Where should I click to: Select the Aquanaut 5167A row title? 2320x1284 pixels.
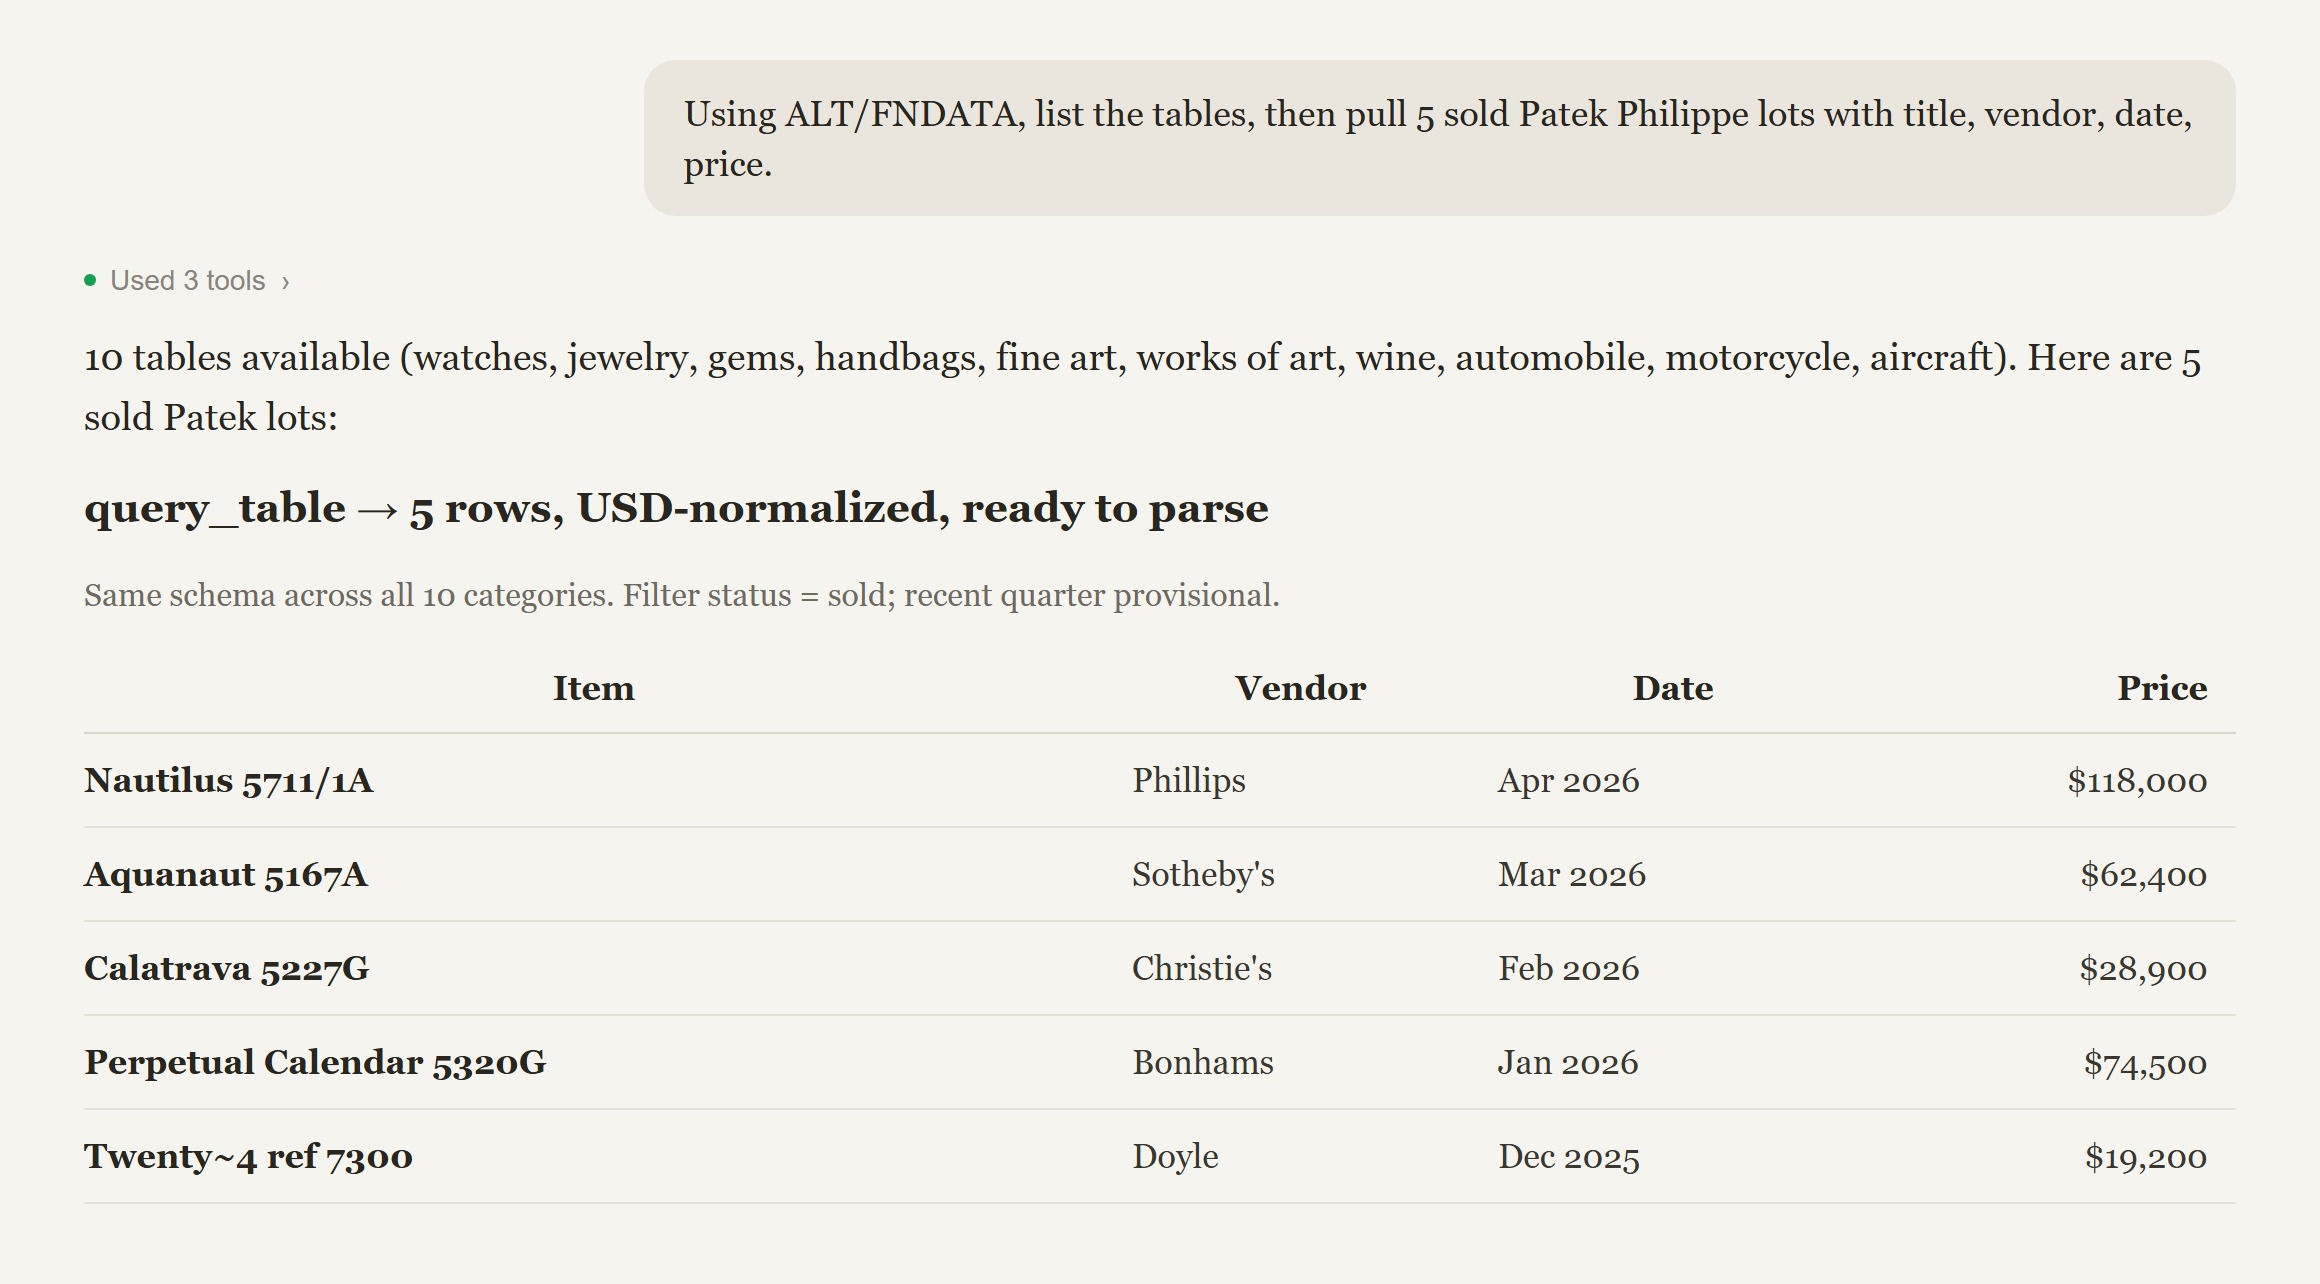(x=226, y=874)
